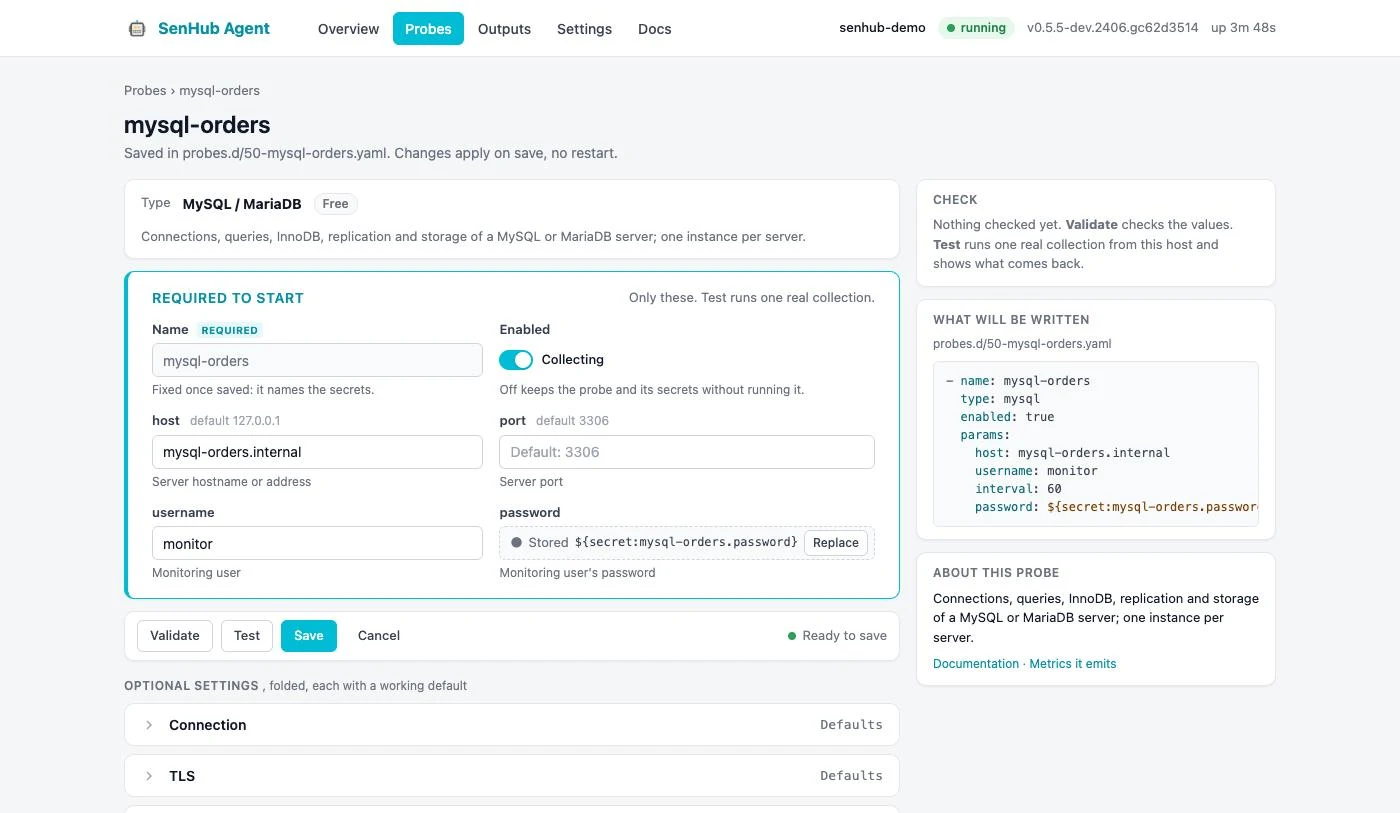The image size is (1400, 813).
Task: Focus the port input field
Action: pos(687,452)
